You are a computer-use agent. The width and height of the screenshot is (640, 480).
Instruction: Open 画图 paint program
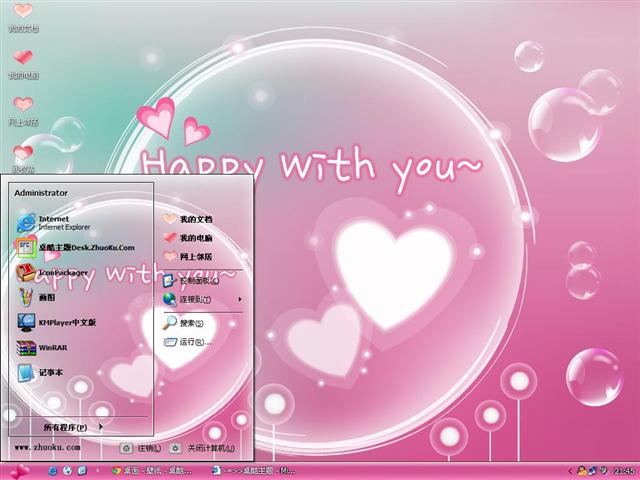click(x=36, y=298)
